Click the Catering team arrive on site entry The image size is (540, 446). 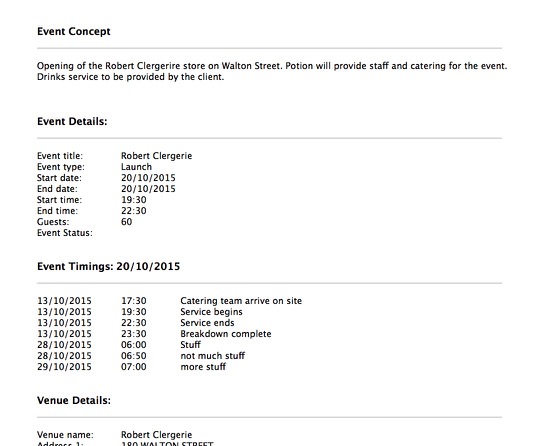(x=241, y=301)
